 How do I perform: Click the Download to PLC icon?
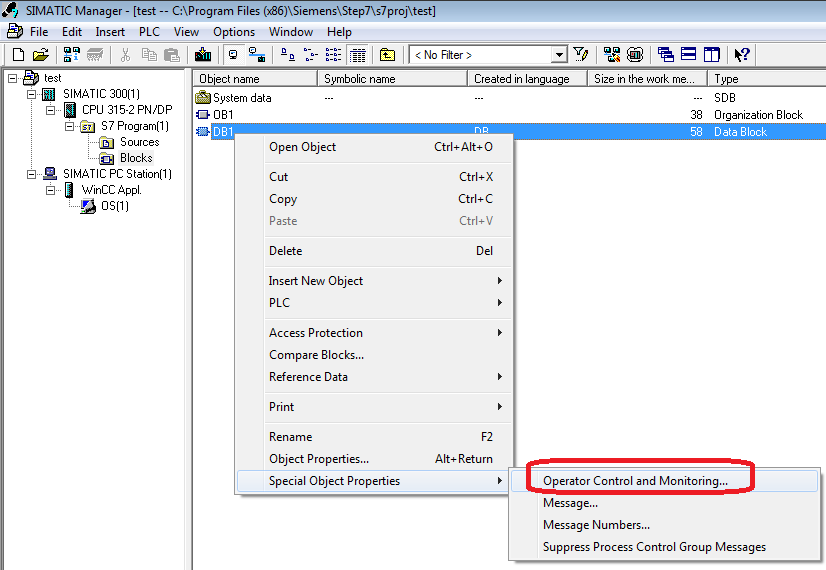tap(203, 55)
